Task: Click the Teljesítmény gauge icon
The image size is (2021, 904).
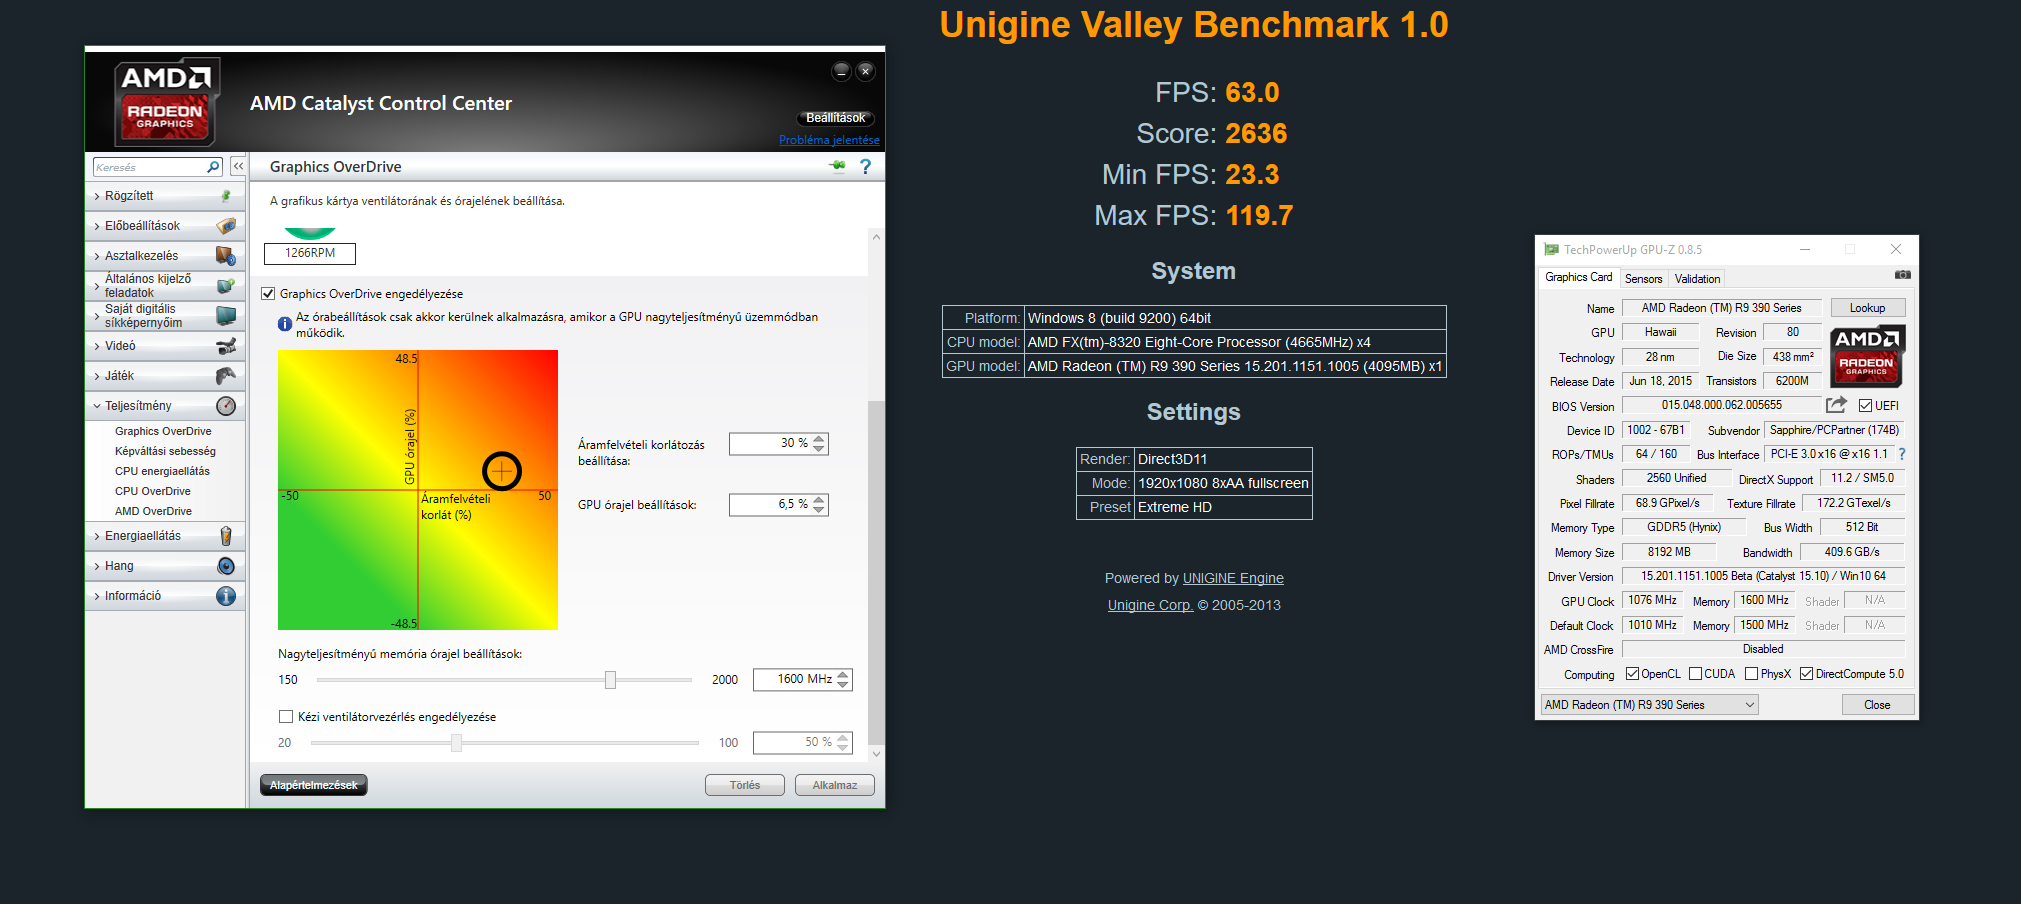Action: [227, 406]
